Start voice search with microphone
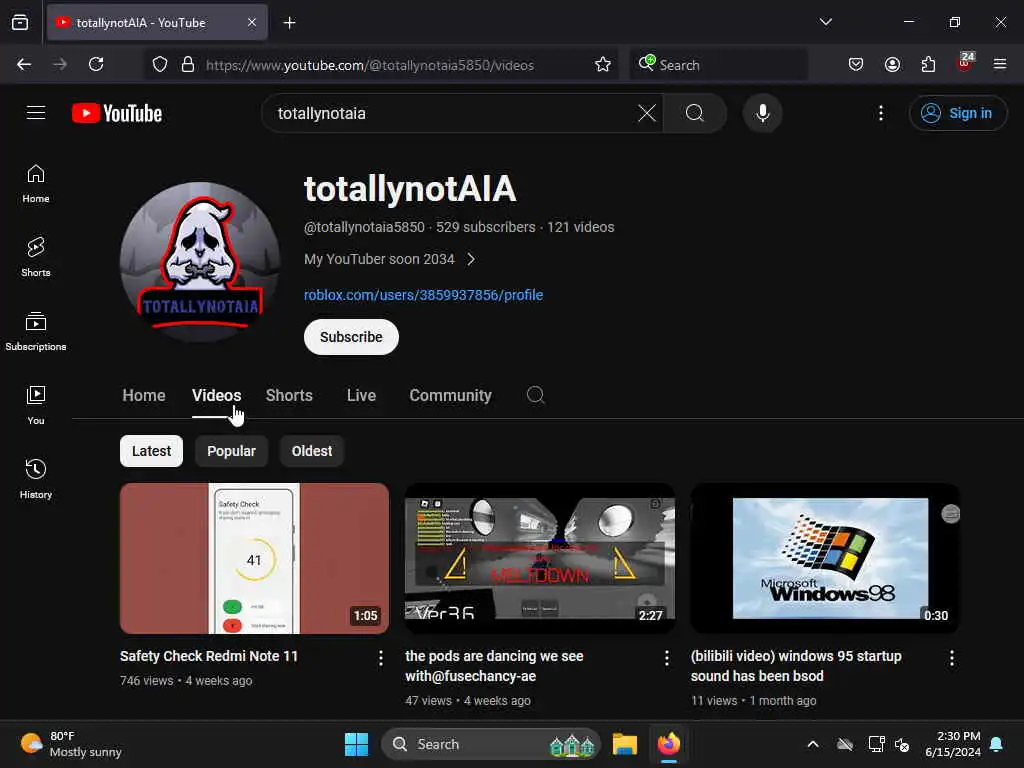Image resolution: width=1024 pixels, height=768 pixels. coord(762,113)
